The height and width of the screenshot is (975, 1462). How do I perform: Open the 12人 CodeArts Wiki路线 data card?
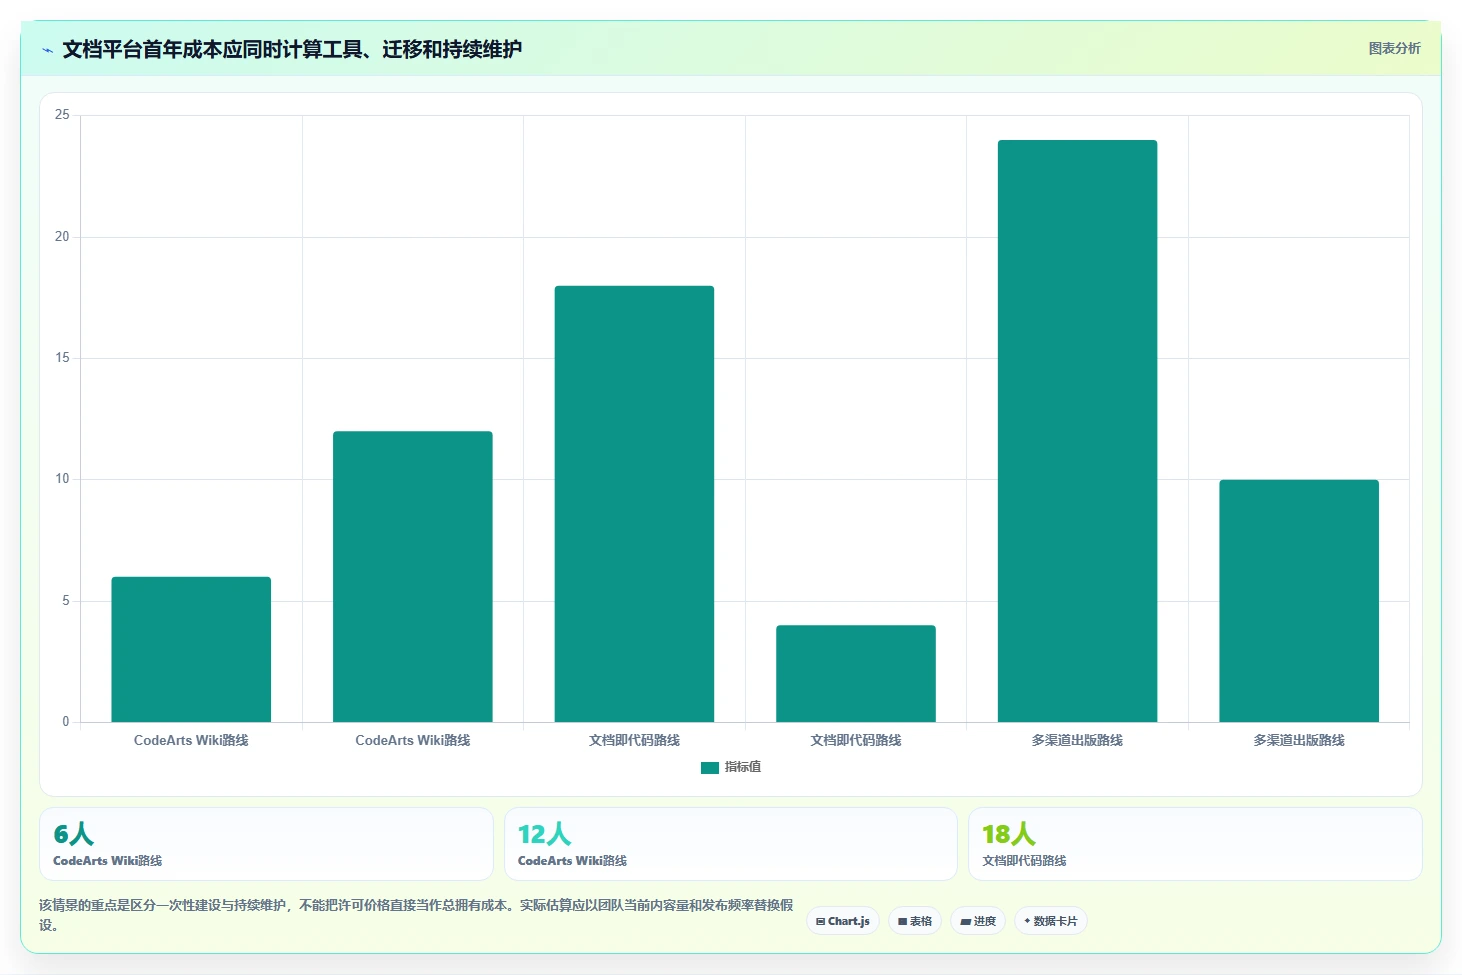(731, 844)
